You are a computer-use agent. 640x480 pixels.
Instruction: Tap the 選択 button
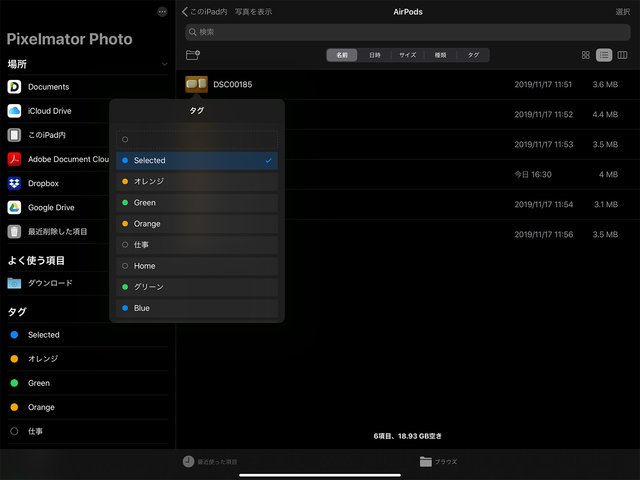point(622,12)
